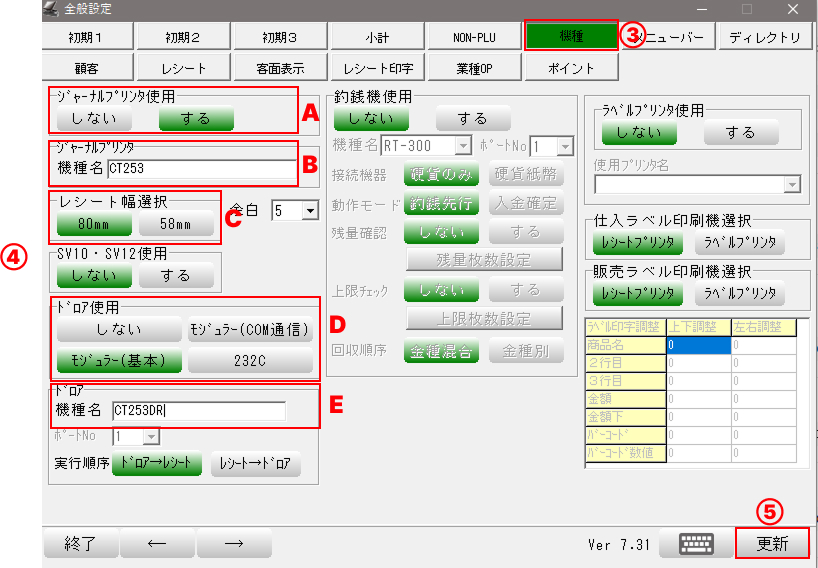Open the NON-PLU tab
Viewport: 818px width, 568px height.
pos(474,37)
